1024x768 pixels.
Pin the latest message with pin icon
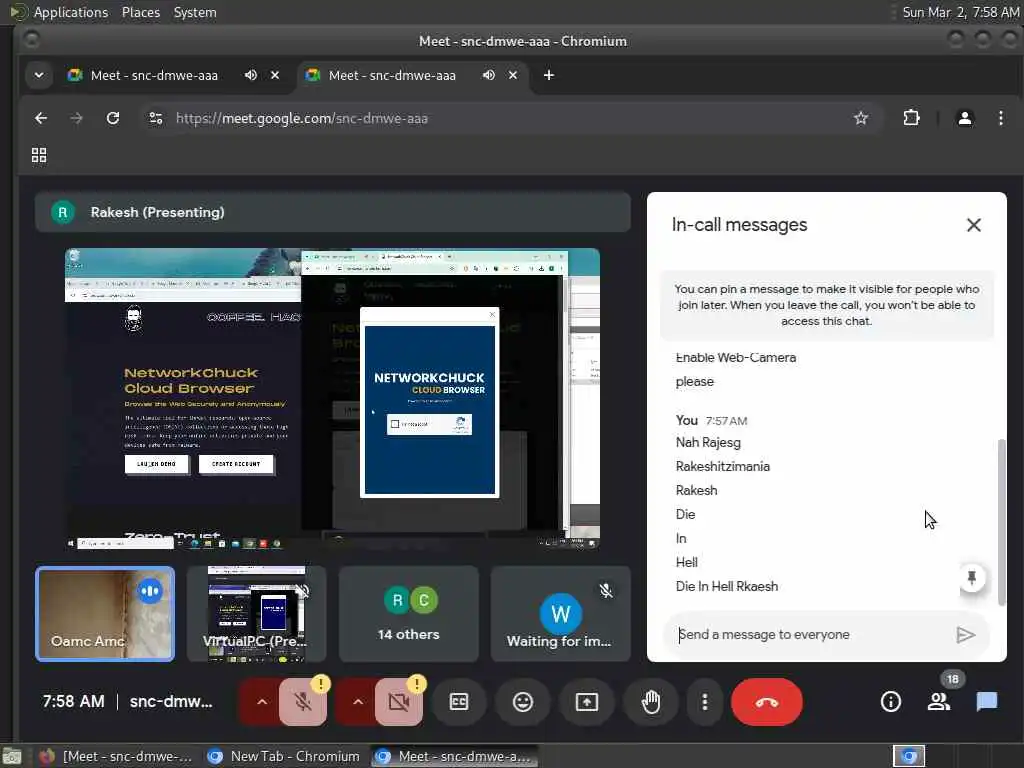[x=971, y=578]
